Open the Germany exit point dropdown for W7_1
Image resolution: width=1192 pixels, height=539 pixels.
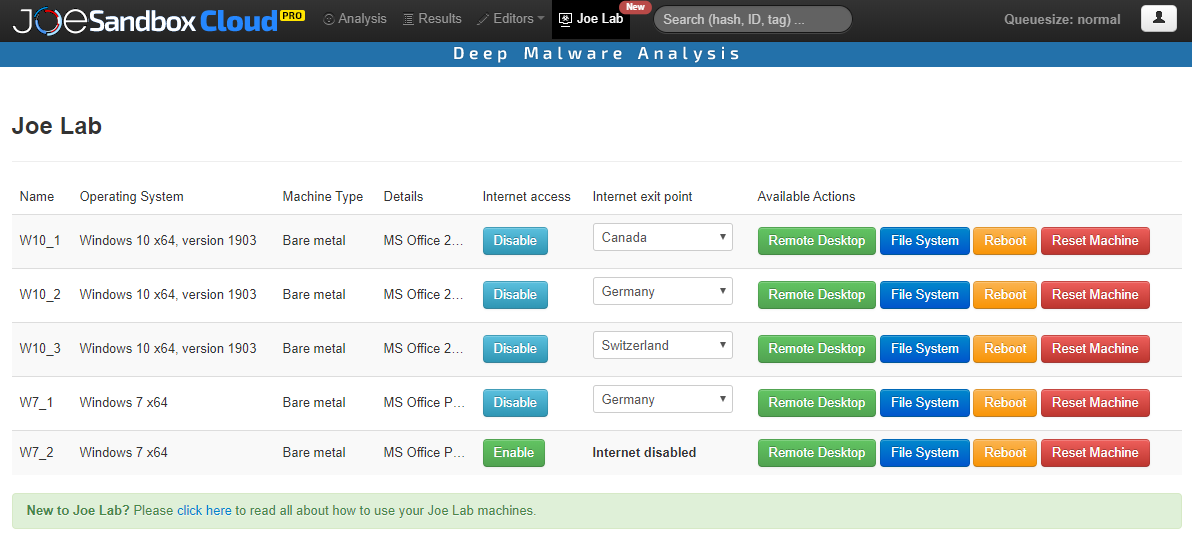(x=663, y=399)
